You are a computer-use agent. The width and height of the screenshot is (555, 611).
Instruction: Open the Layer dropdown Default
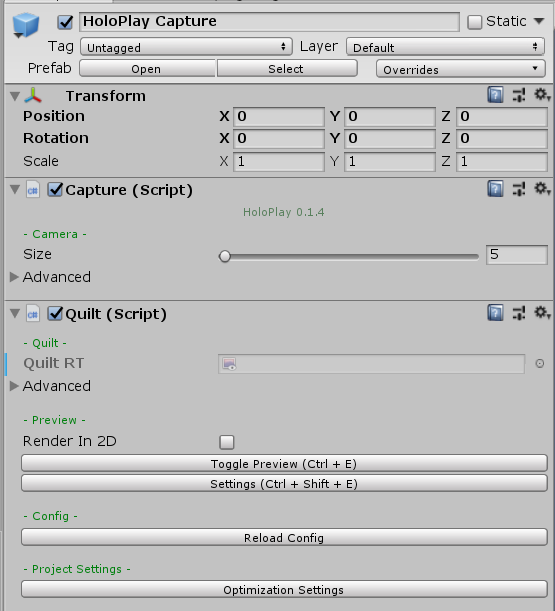(445, 47)
